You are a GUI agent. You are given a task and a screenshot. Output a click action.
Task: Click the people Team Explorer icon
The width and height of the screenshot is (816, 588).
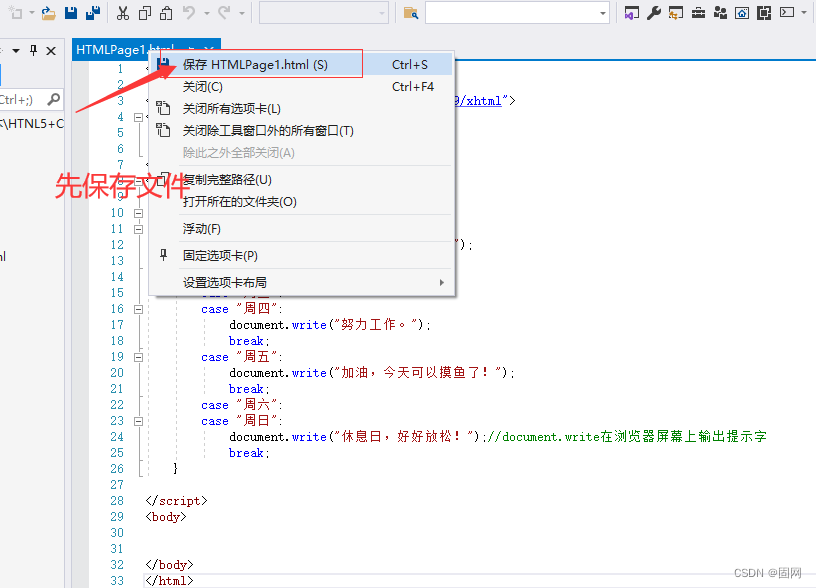click(x=720, y=13)
